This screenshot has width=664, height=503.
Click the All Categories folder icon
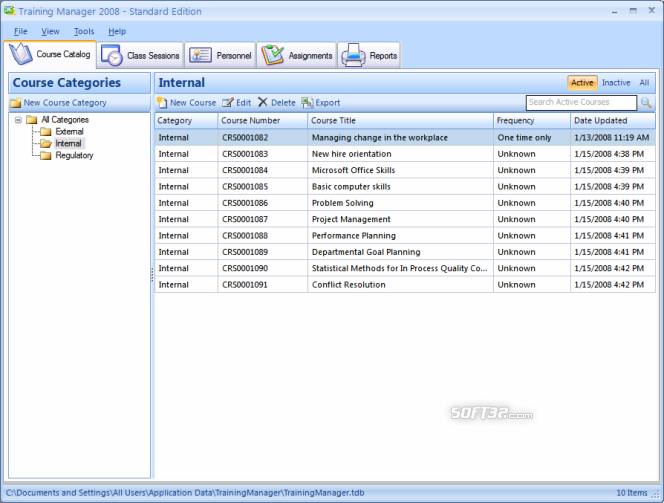pos(32,120)
